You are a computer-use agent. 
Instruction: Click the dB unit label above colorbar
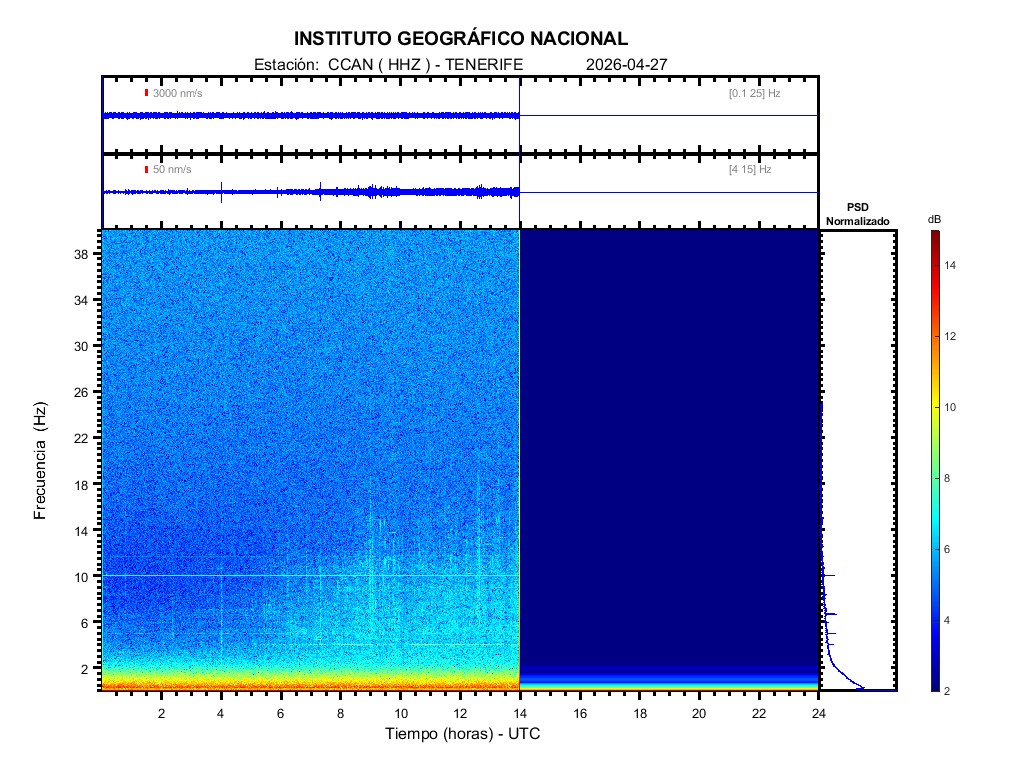coord(934,219)
